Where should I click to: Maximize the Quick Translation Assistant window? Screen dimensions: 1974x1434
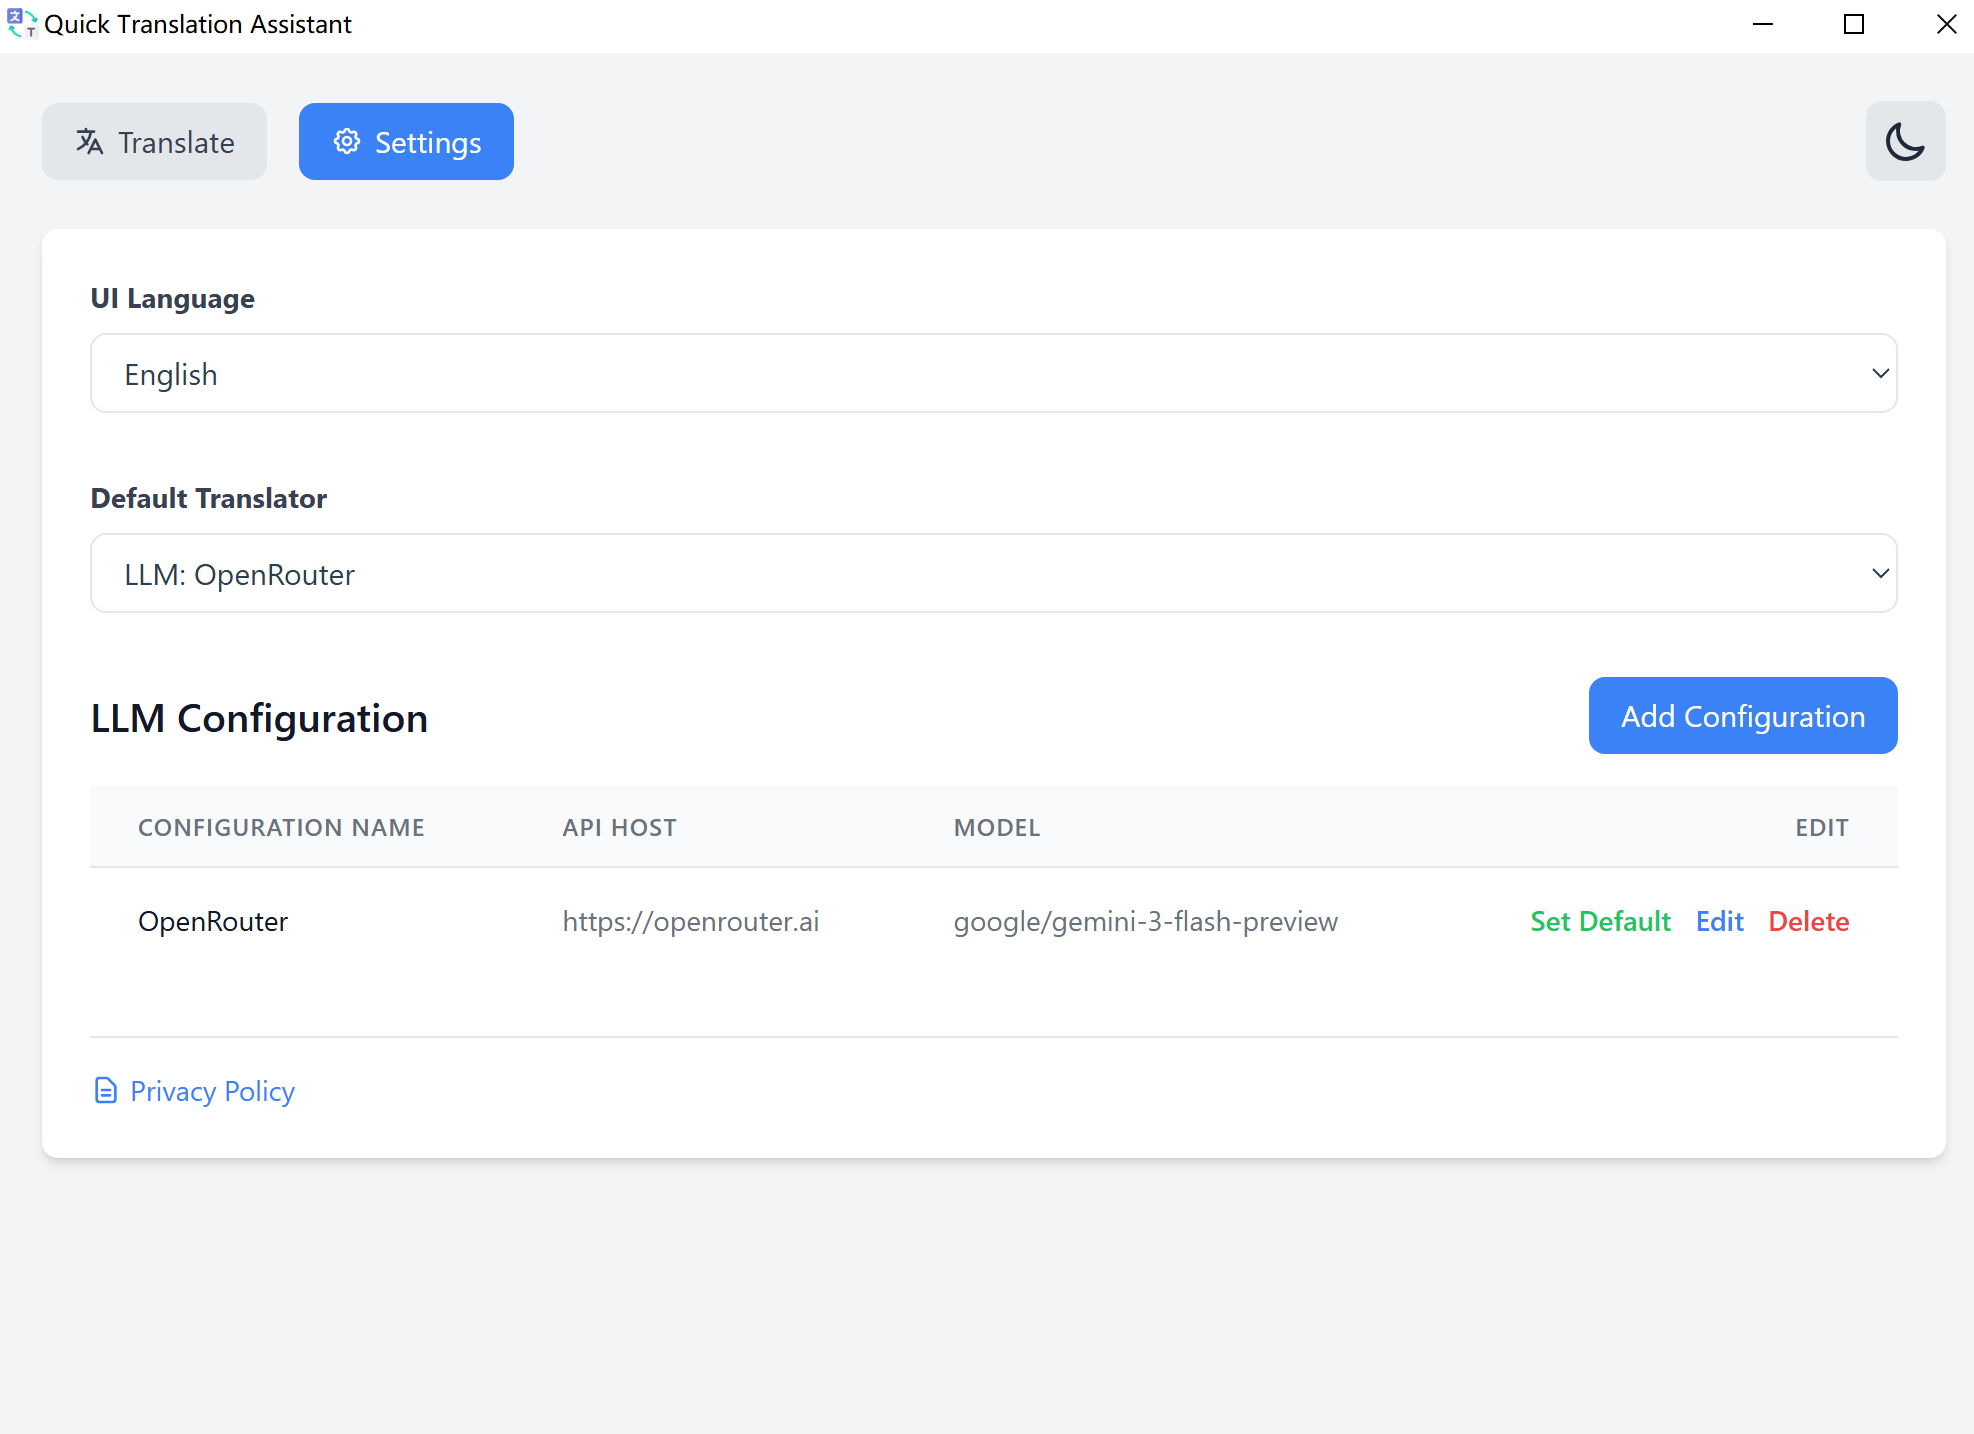coord(1854,24)
